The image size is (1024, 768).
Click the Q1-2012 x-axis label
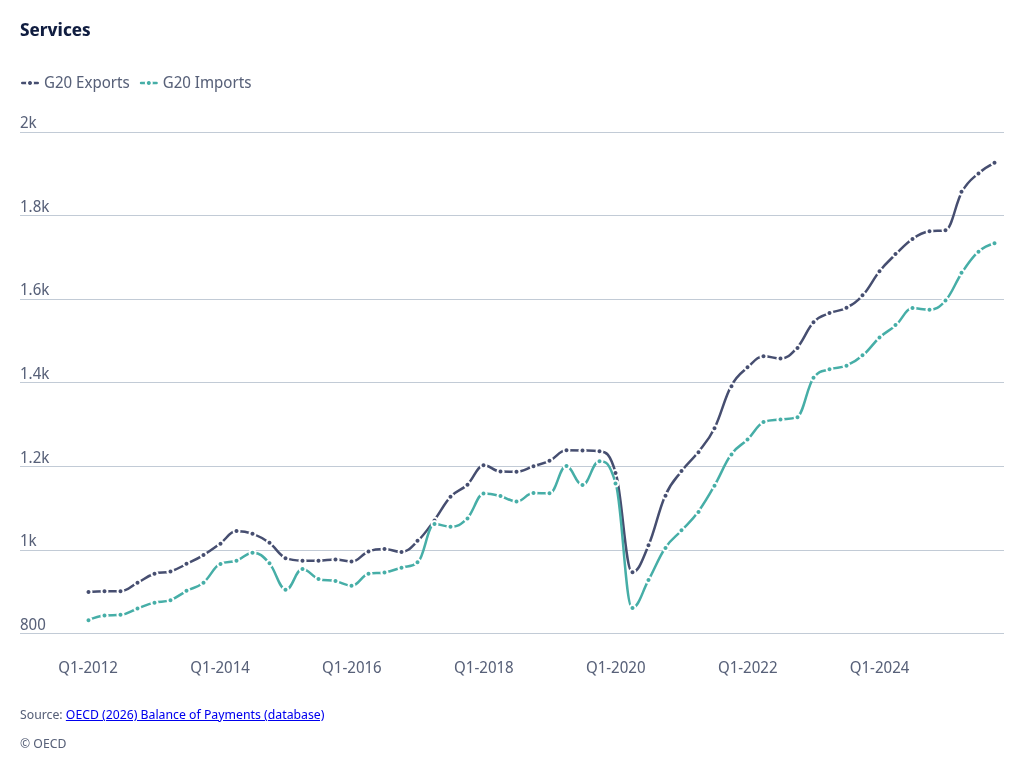(87, 667)
